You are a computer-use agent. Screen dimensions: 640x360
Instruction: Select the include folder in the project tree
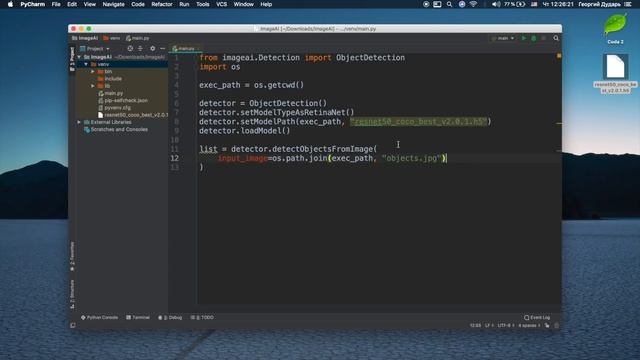[x=110, y=79]
